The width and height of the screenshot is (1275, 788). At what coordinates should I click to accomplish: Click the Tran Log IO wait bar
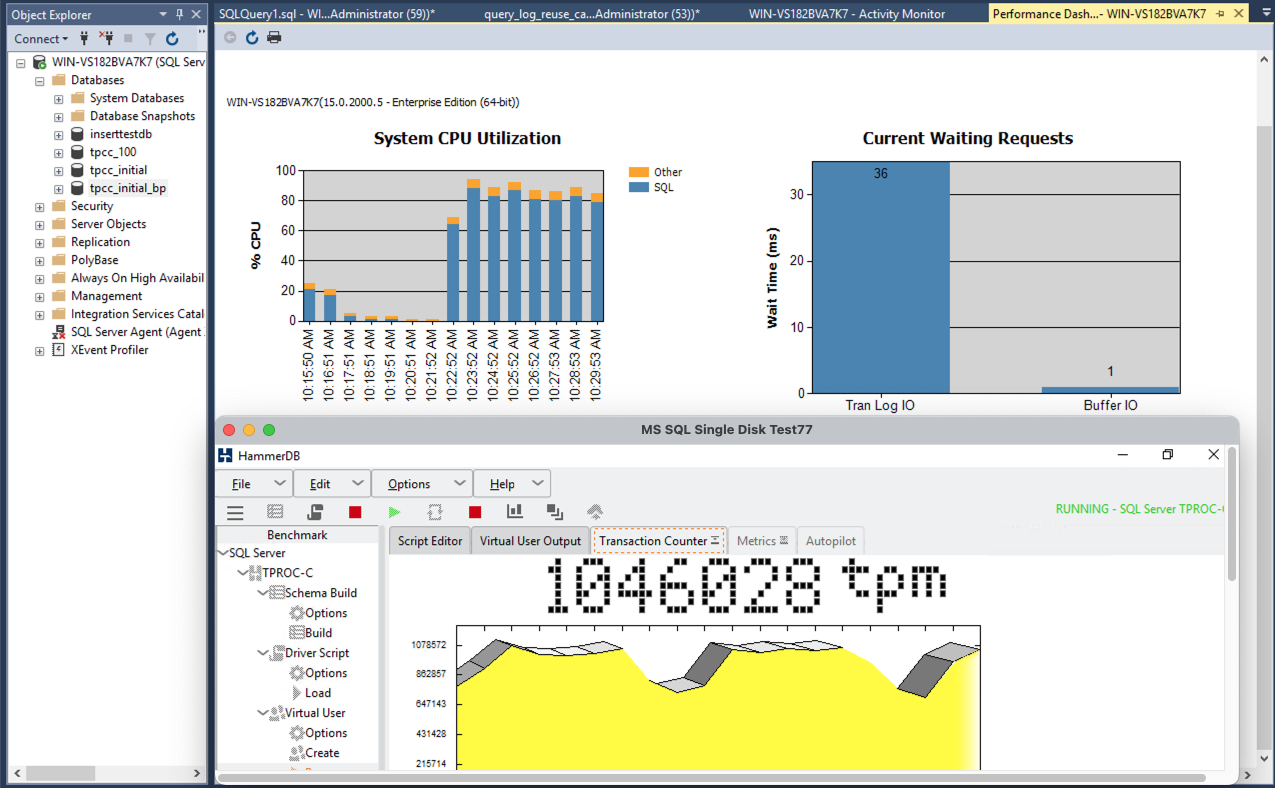pyautogui.click(x=880, y=280)
